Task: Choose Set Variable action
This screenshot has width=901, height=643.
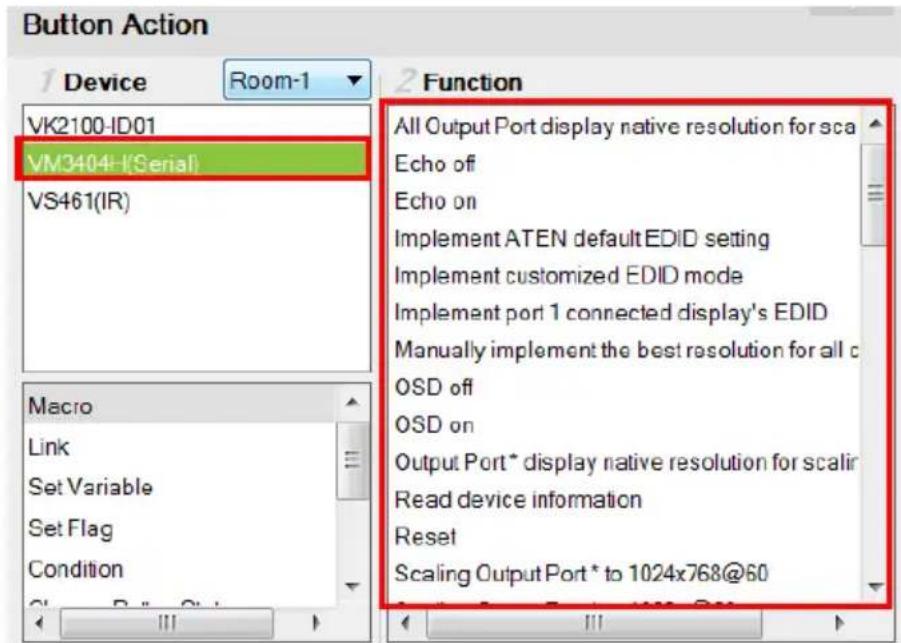Action: [180, 487]
